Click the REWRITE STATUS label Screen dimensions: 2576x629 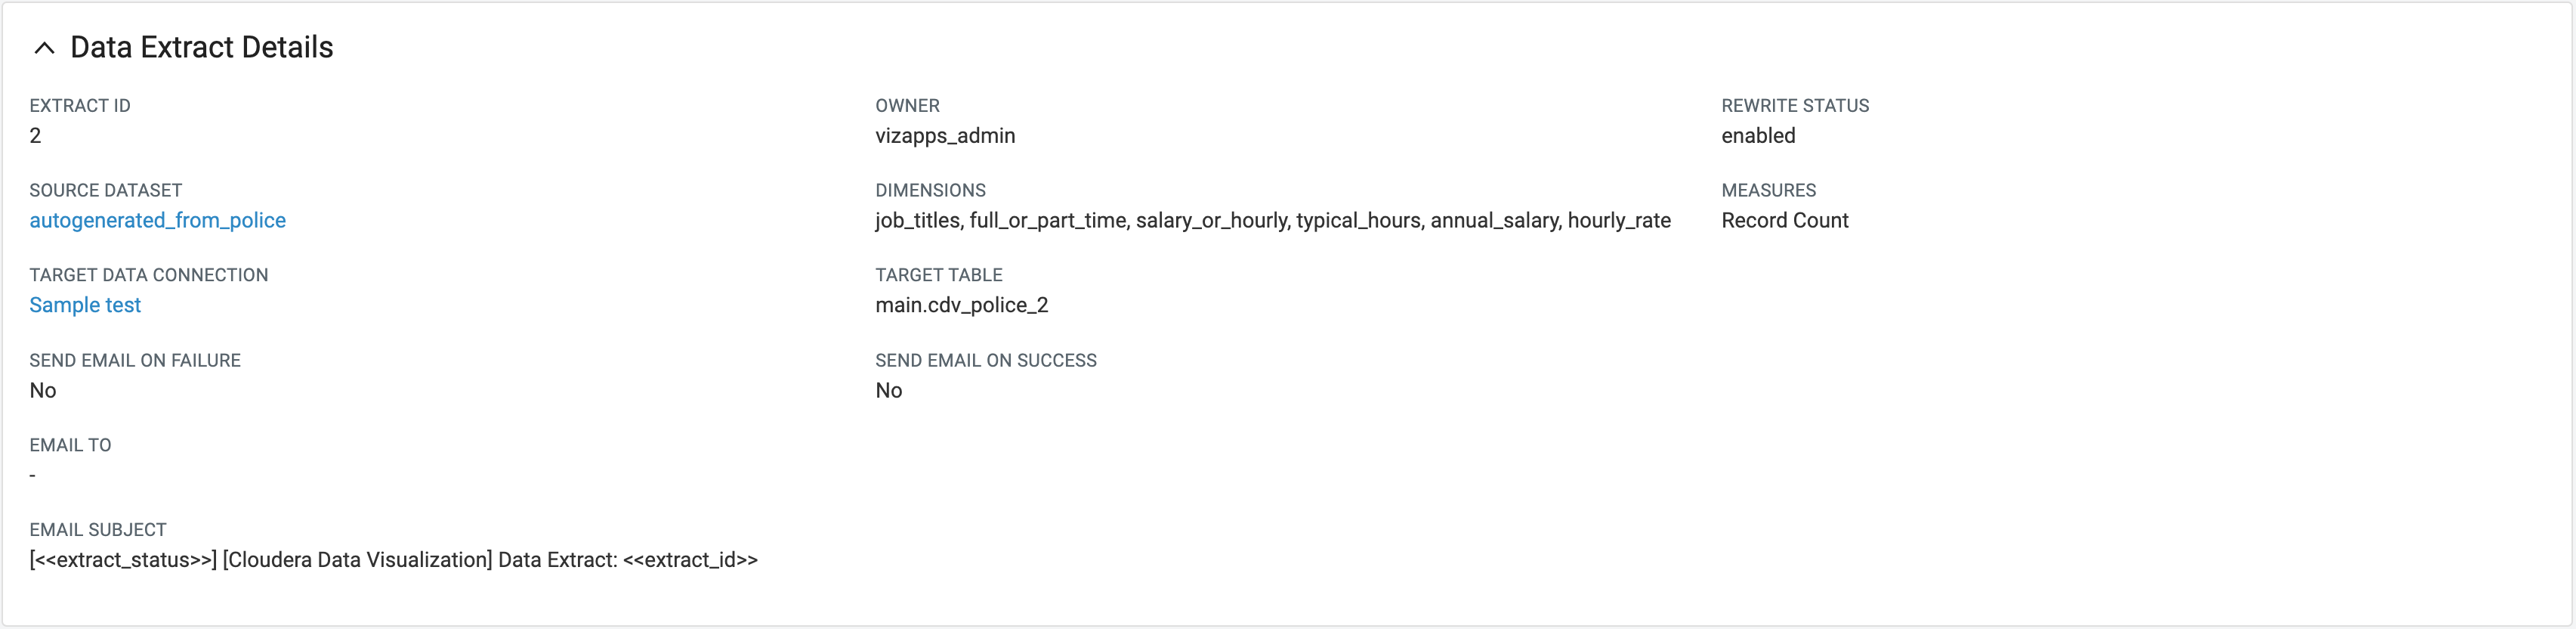[1795, 106]
